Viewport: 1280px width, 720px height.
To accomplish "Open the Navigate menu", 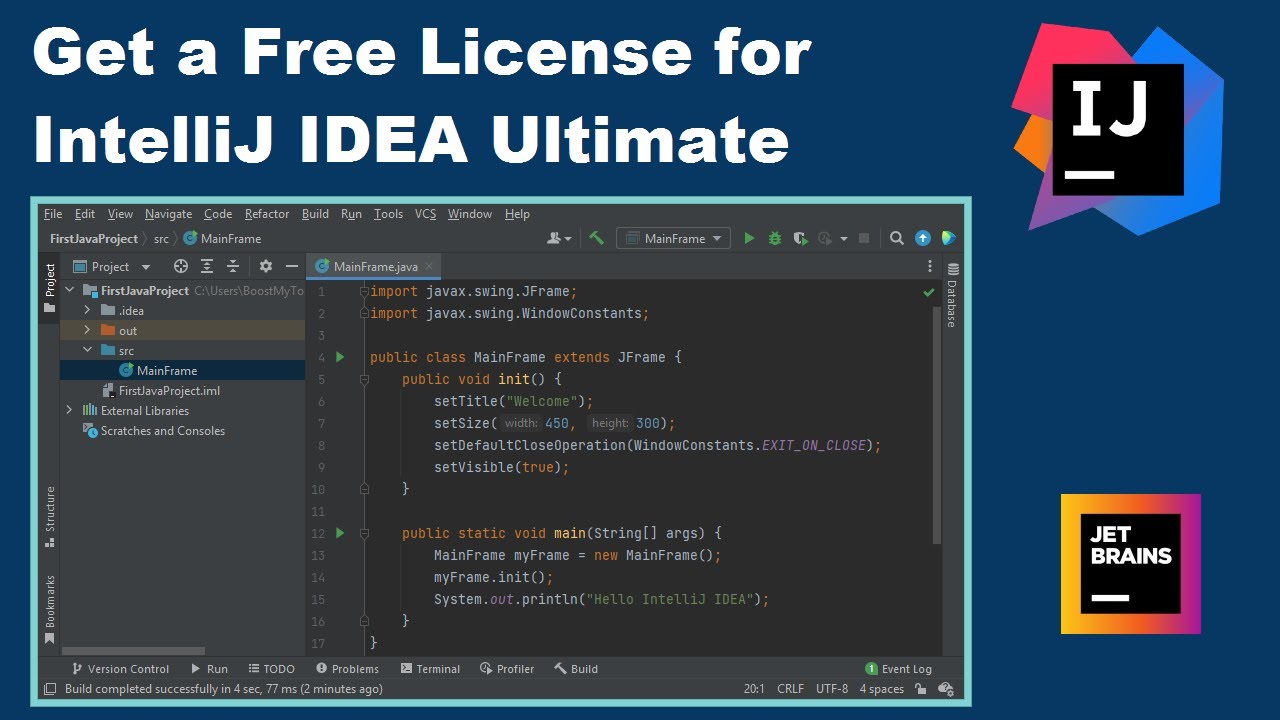I will (168, 214).
